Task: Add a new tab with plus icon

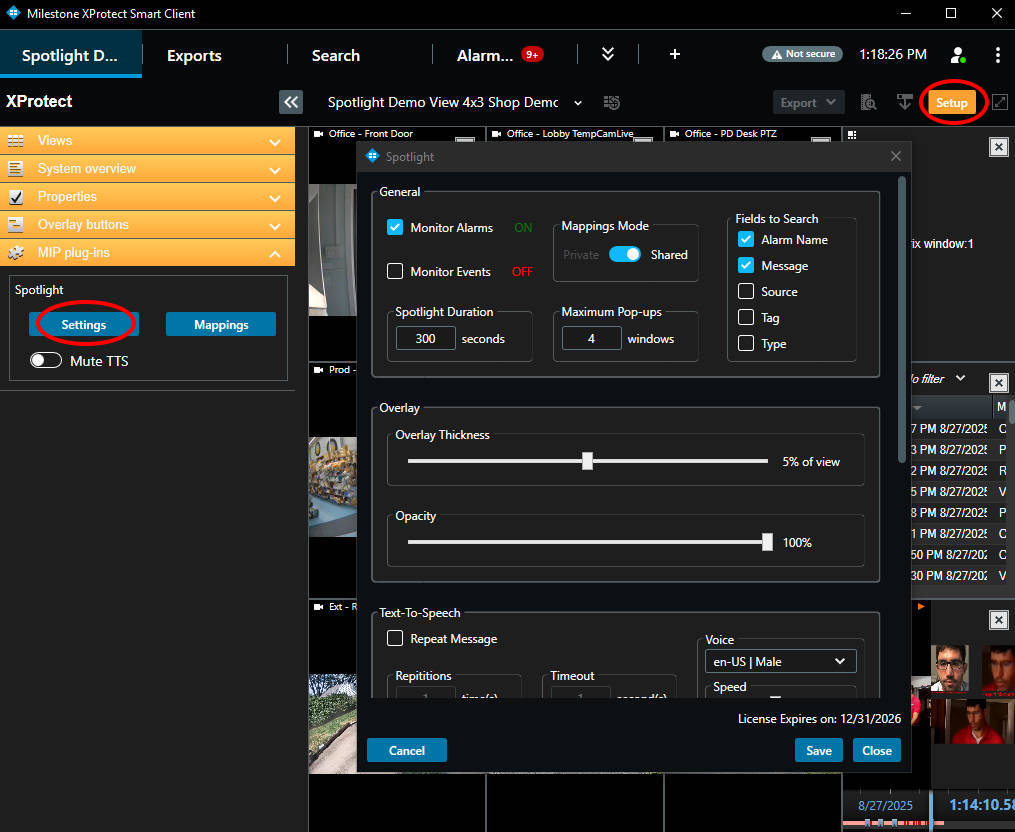Action: [674, 55]
